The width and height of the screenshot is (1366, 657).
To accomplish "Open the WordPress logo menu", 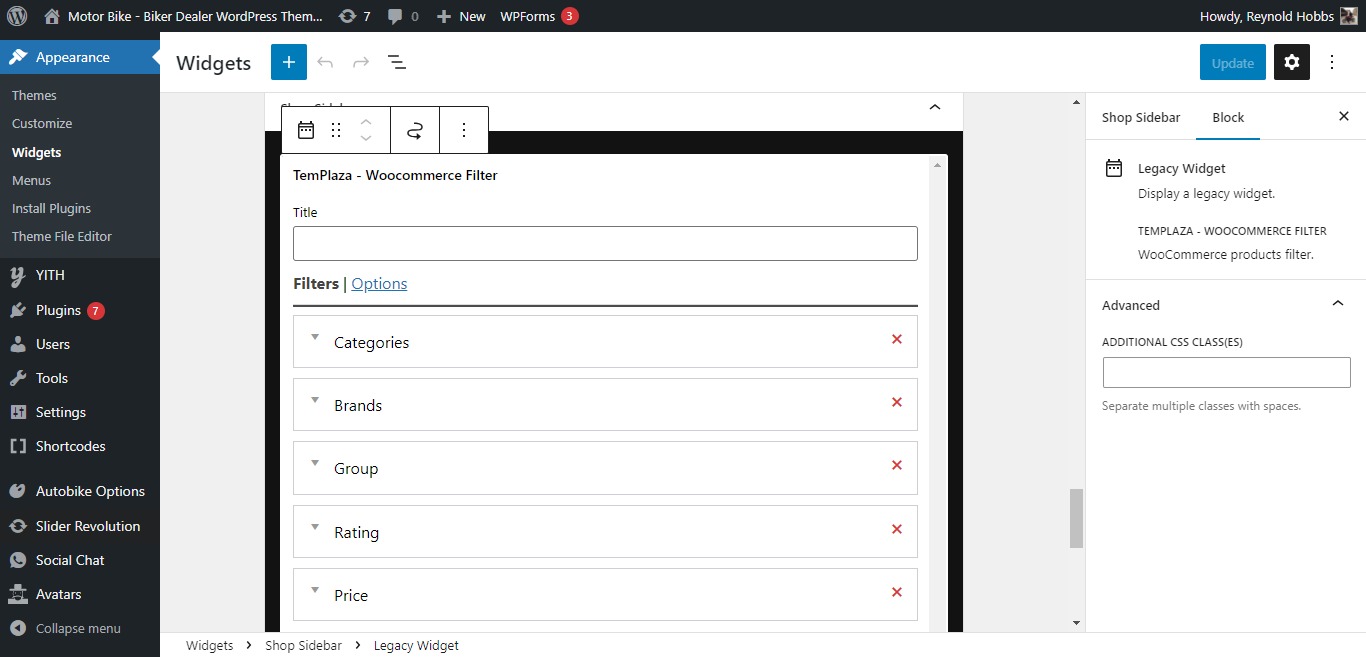I will click(17, 16).
